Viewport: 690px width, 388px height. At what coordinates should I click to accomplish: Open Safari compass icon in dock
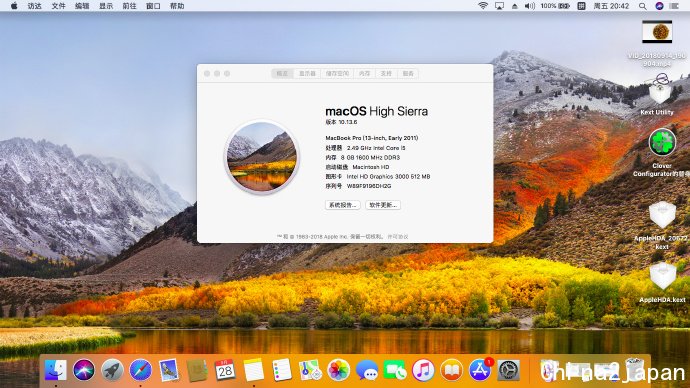[x=140, y=370]
